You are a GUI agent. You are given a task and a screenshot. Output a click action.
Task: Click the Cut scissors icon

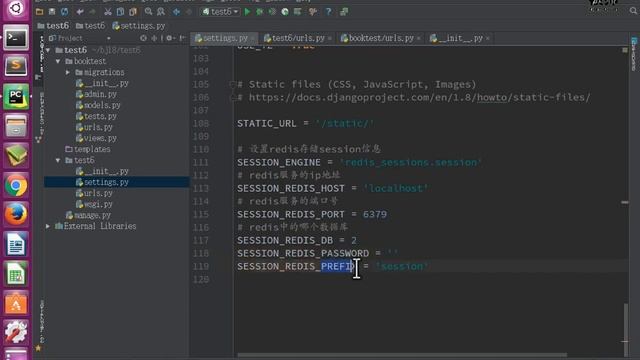[x=108, y=12]
